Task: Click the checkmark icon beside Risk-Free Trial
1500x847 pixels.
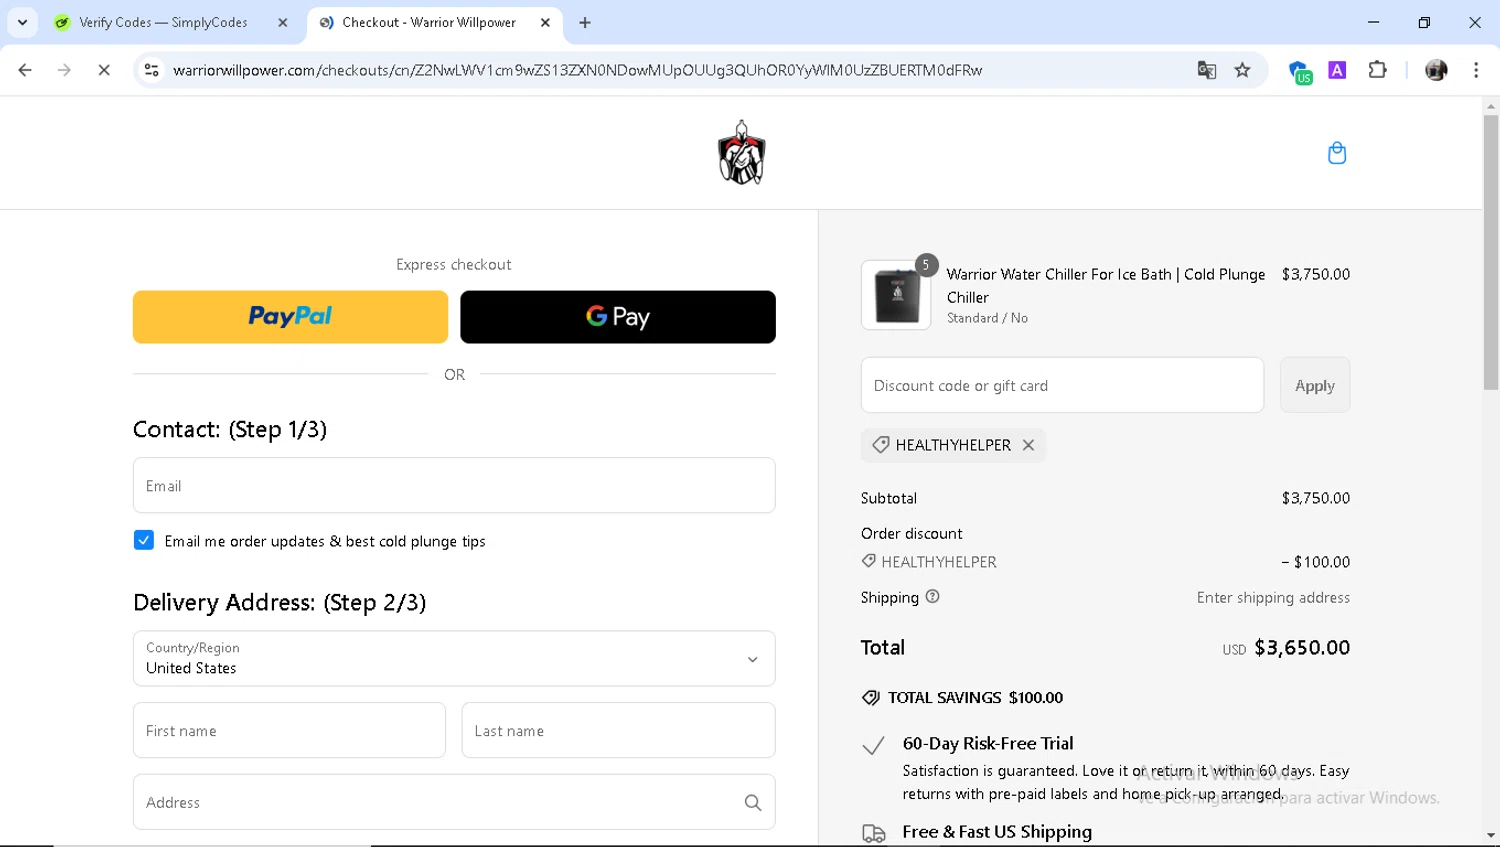Action: point(873,746)
